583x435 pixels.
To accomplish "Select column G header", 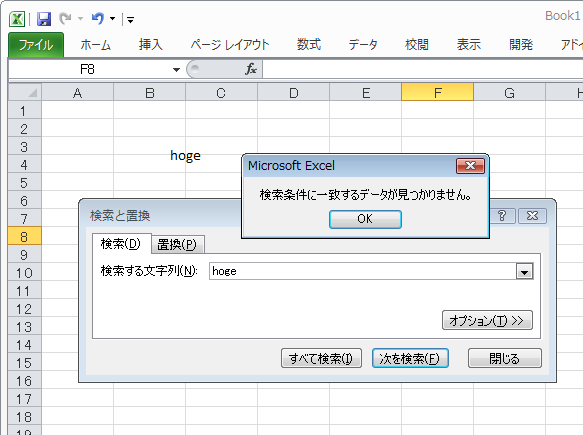I will pos(509,93).
